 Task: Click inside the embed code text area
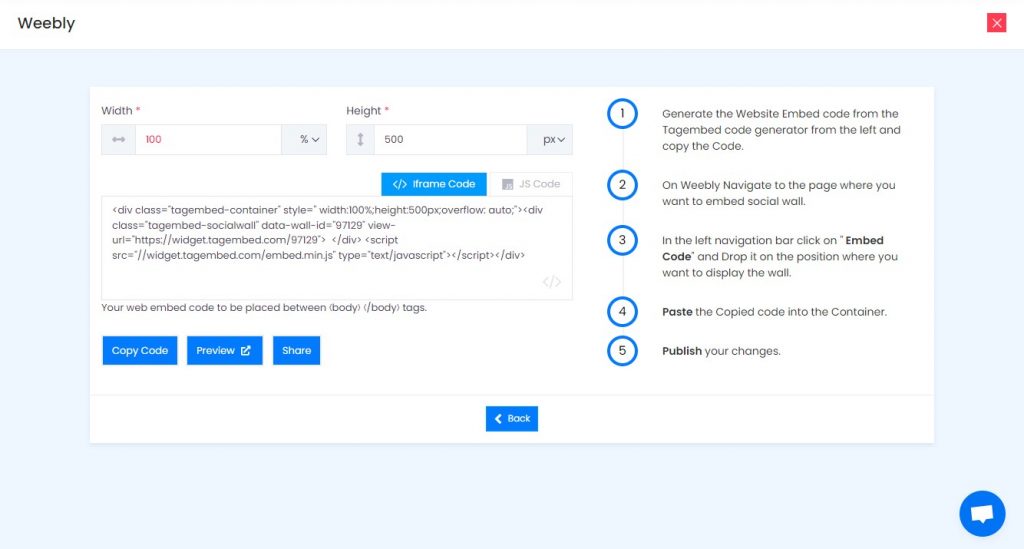click(x=337, y=248)
